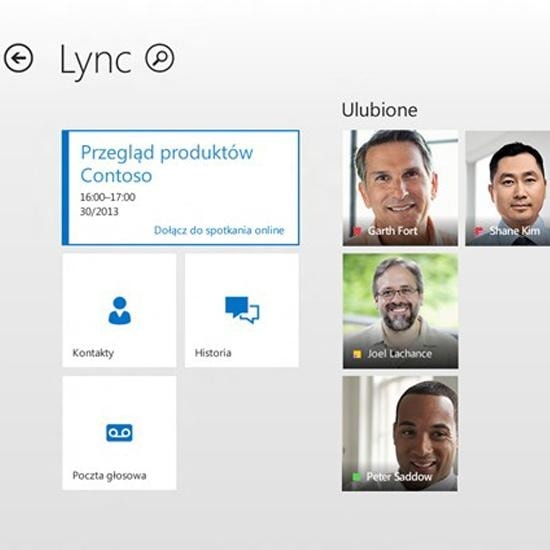The width and height of the screenshot is (550, 550).
Task: Click the Ulubione section heading
Action: coord(380,110)
